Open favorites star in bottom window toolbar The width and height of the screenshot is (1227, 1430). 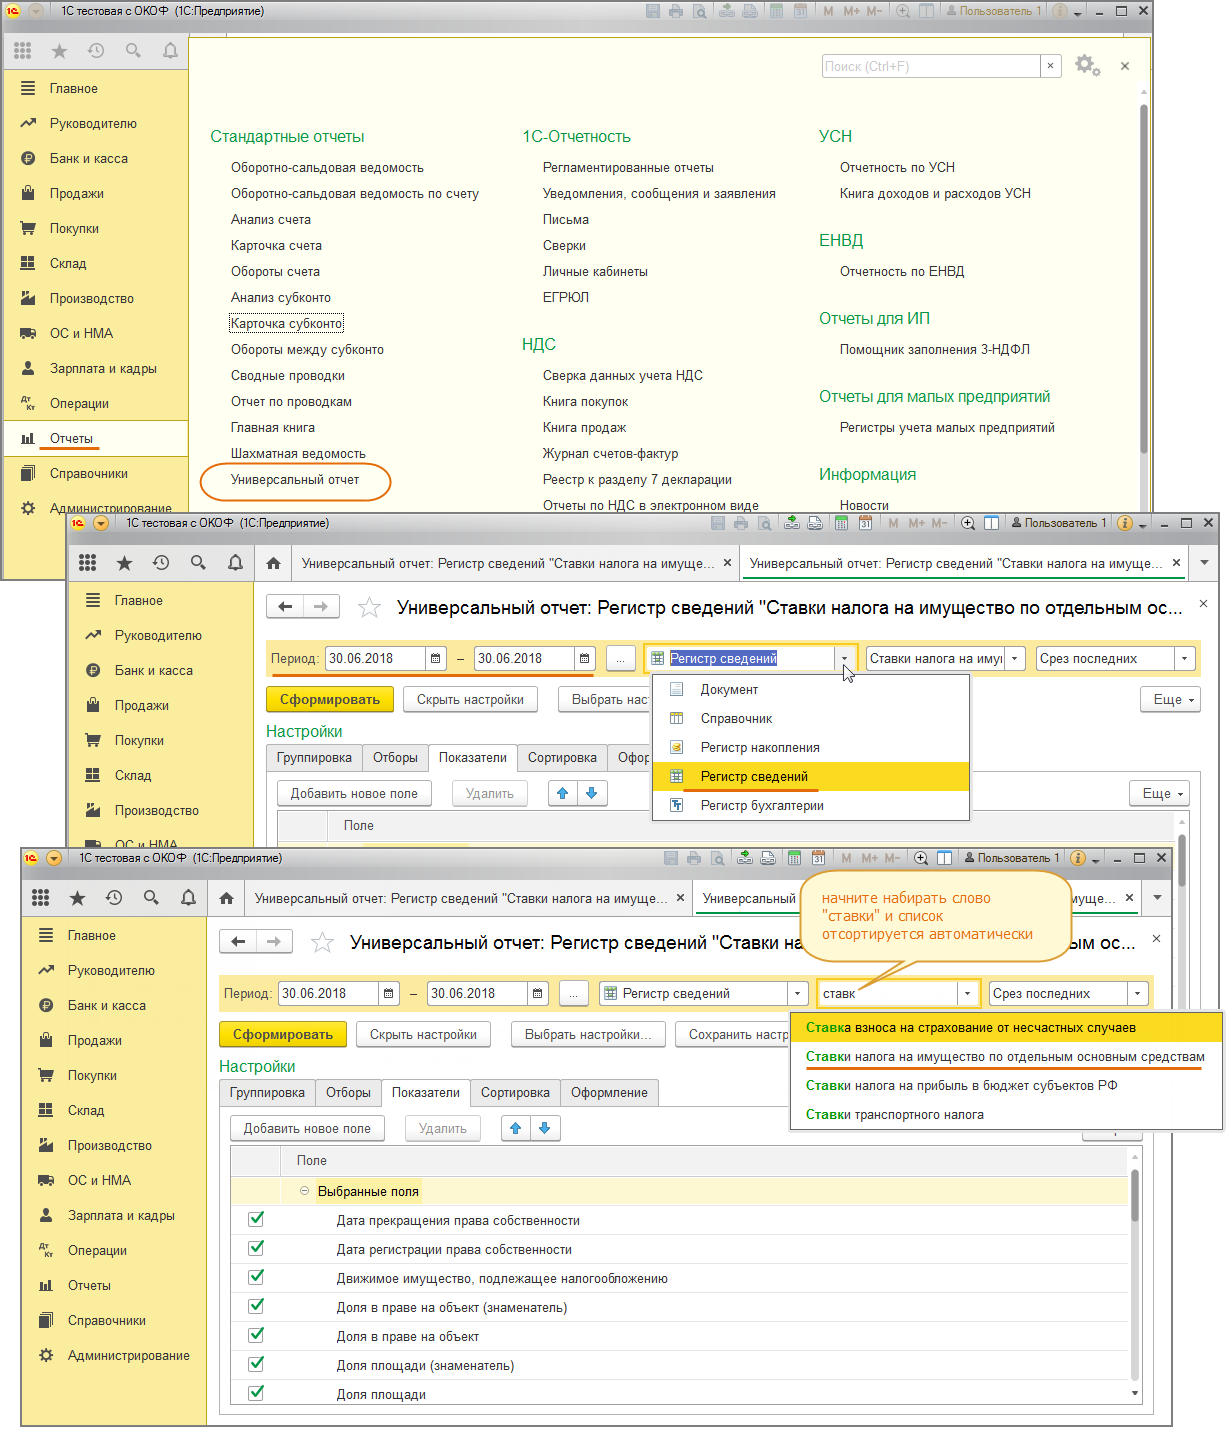click(x=77, y=898)
